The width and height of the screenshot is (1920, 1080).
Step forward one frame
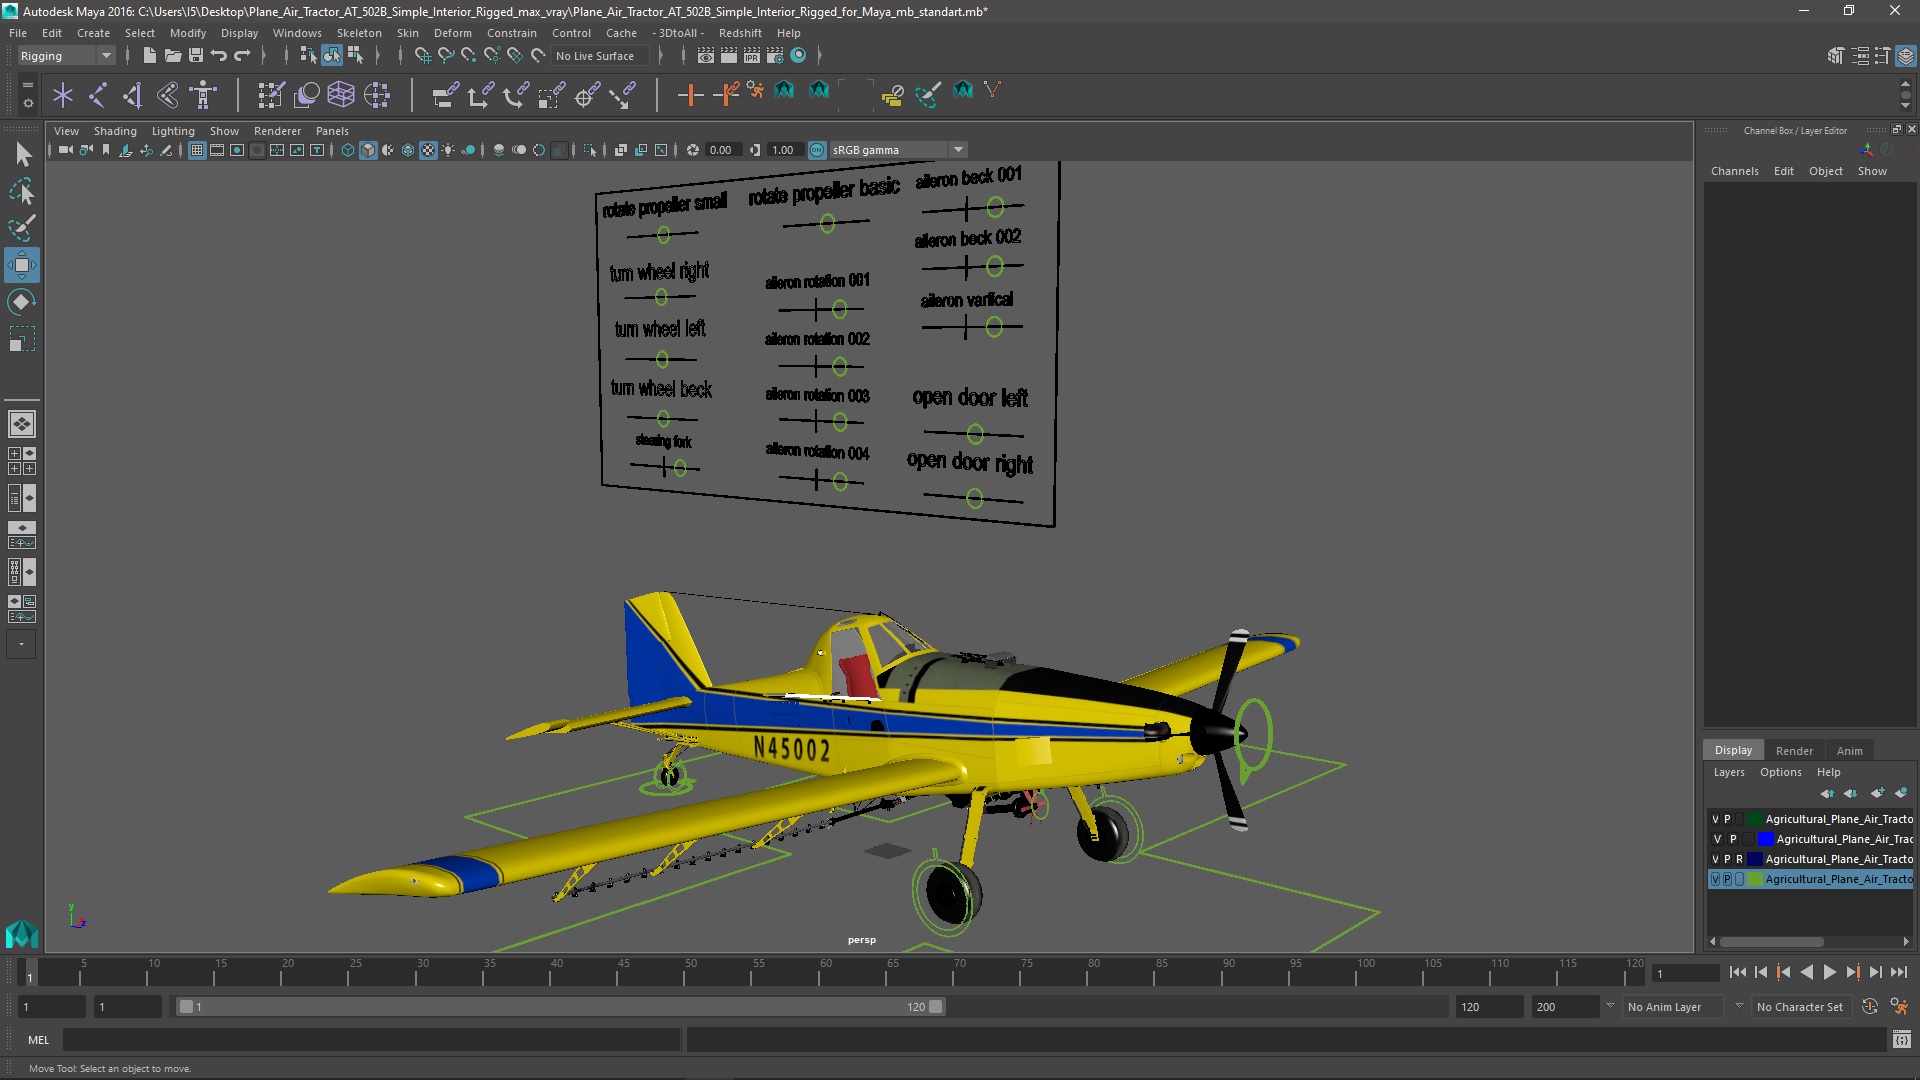[1875, 972]
